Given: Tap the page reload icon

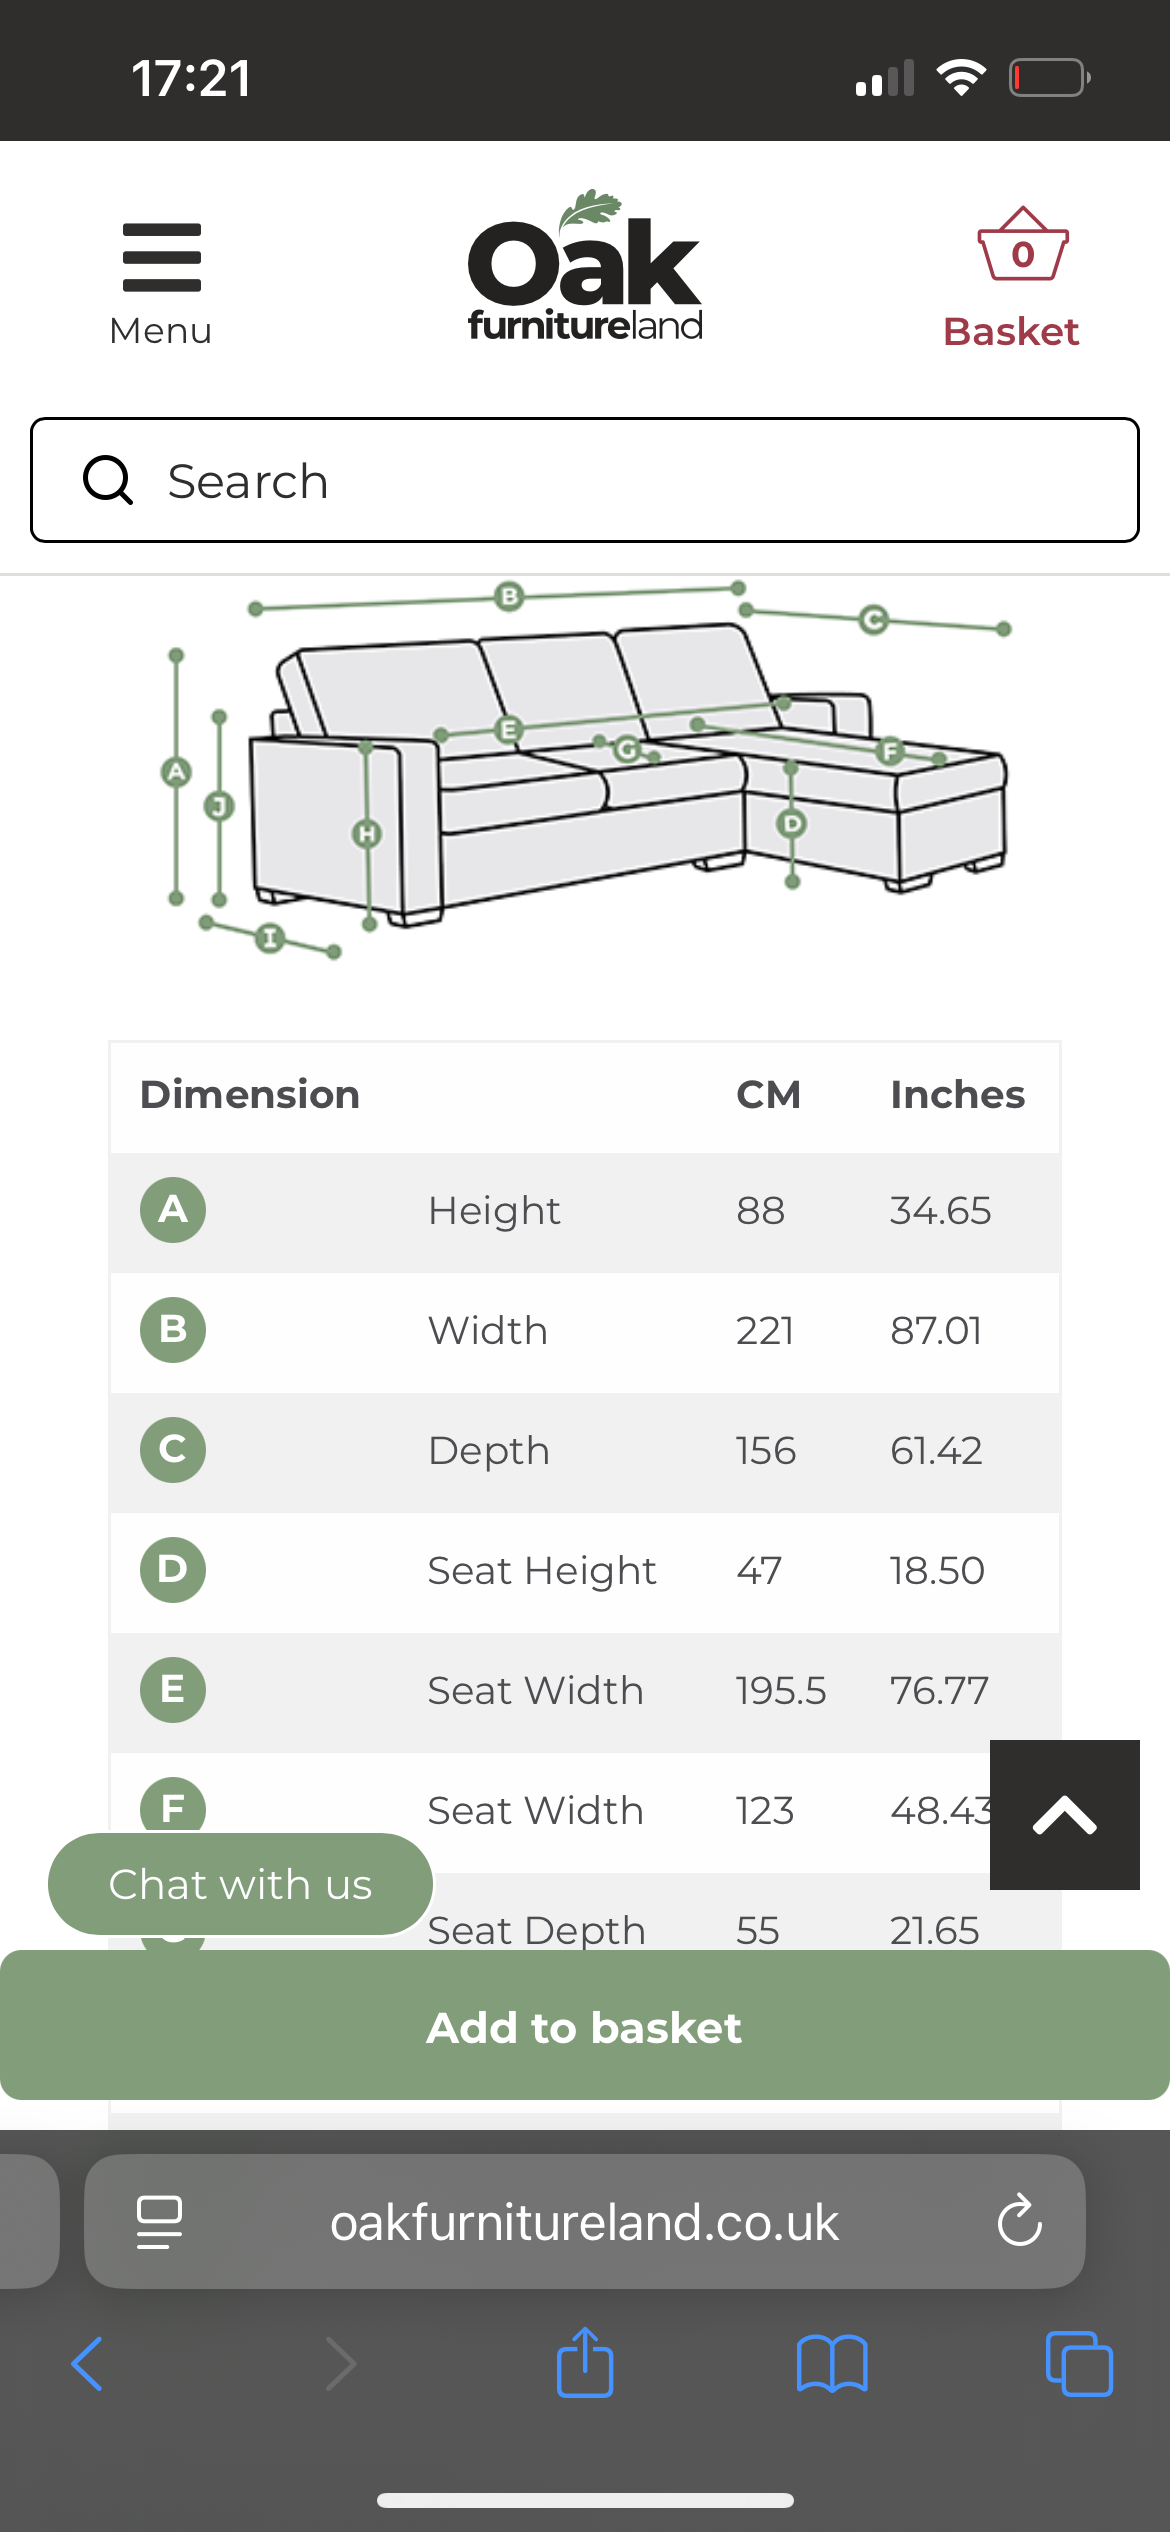Looking at the screenshot, I should [1019, 2222].
